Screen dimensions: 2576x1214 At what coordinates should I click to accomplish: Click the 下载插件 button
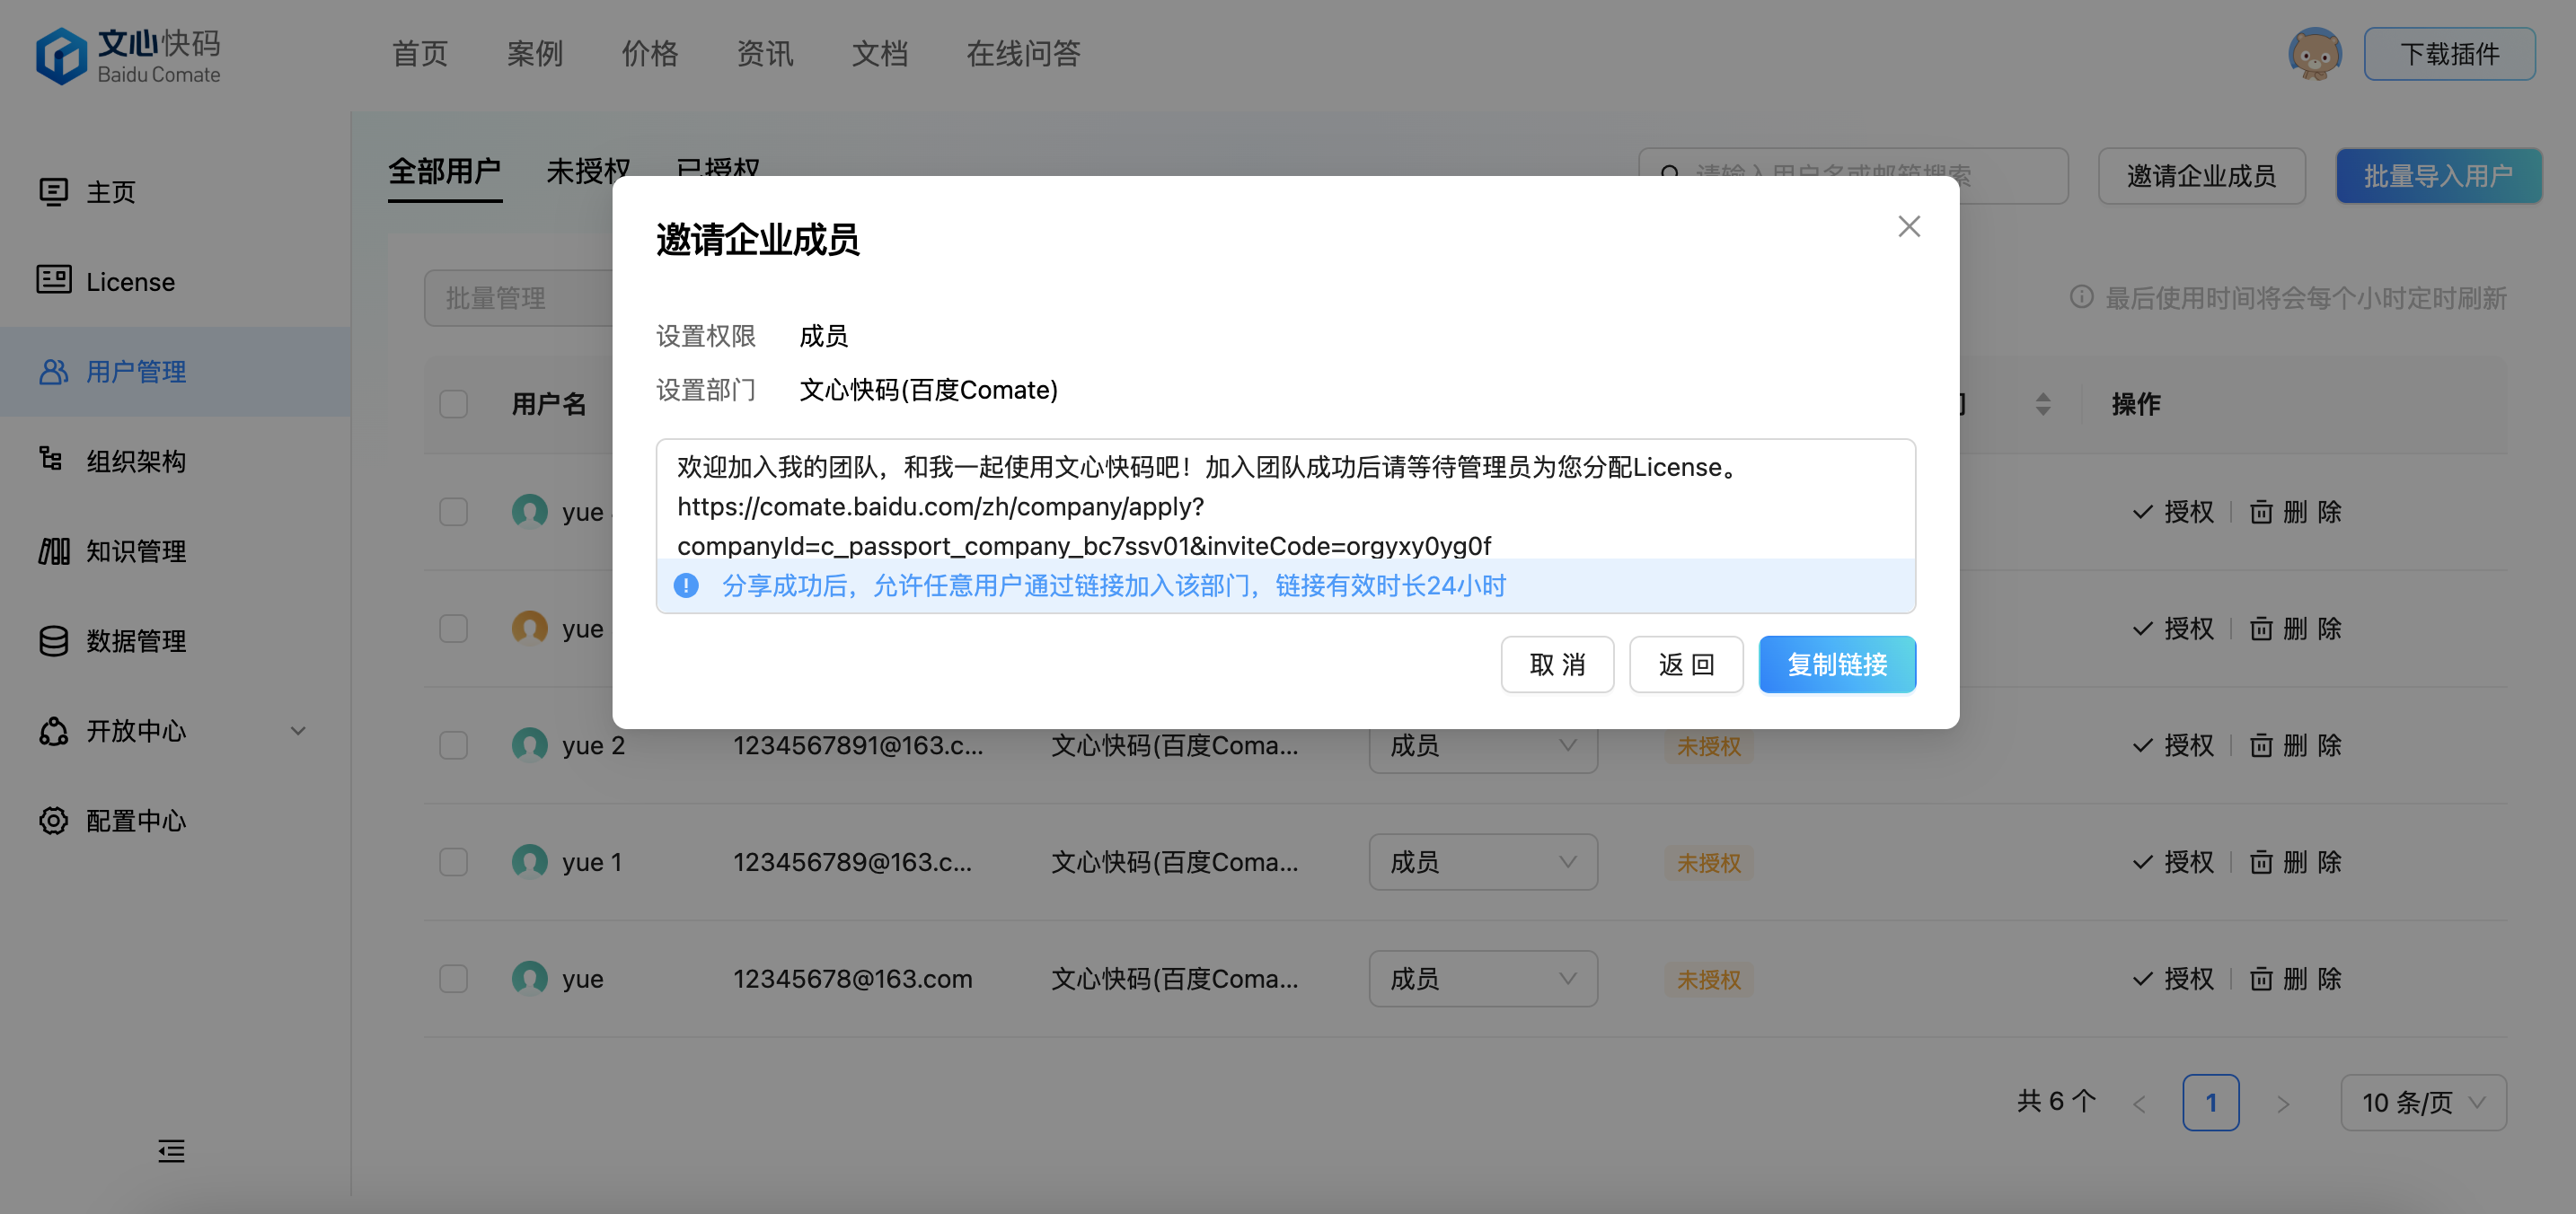tap(2449, 54)
